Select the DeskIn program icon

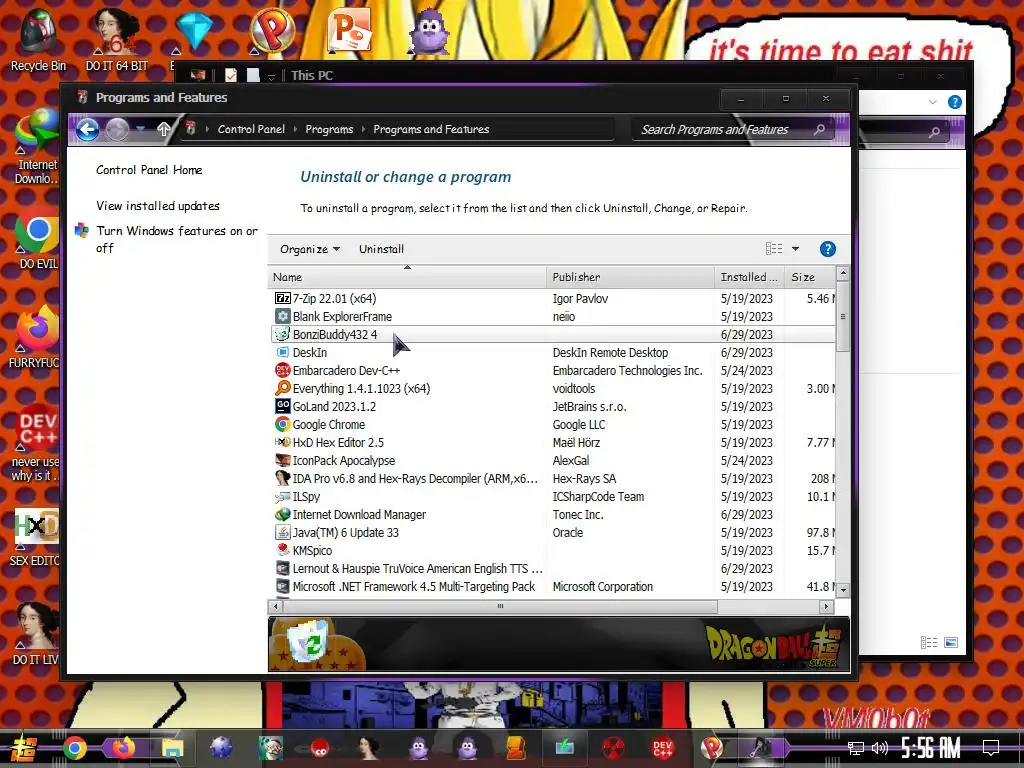[x=282, y=352]
